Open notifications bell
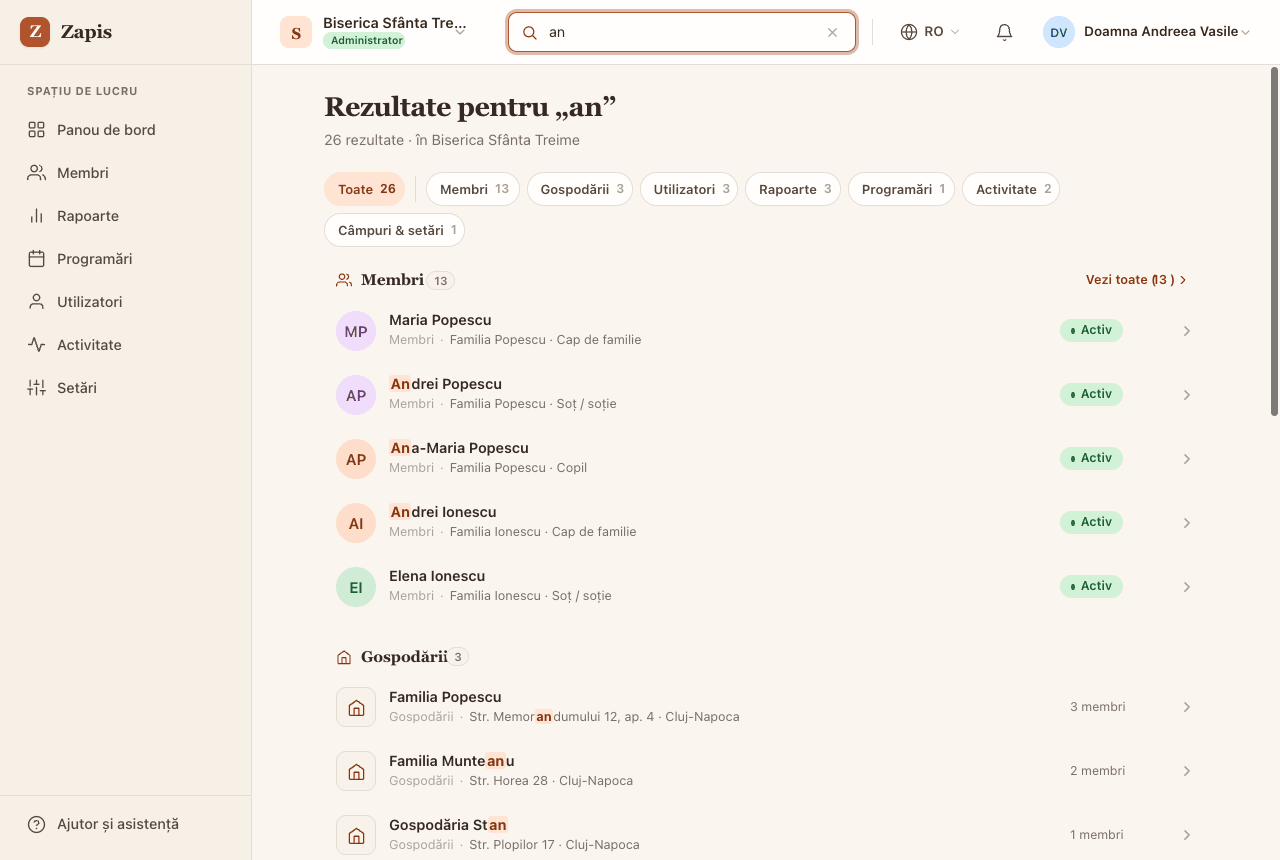The image size is (1280, 860). 1005,32
